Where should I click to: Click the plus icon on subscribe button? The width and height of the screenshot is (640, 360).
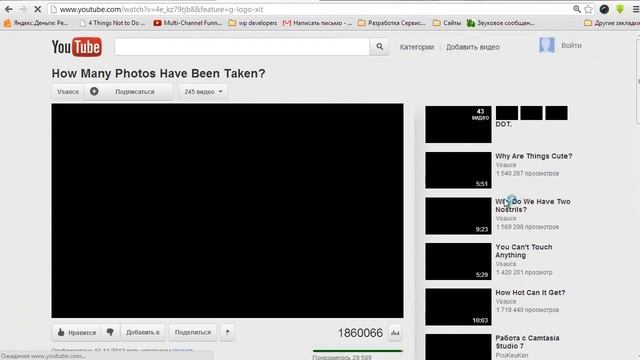point(94,91)
